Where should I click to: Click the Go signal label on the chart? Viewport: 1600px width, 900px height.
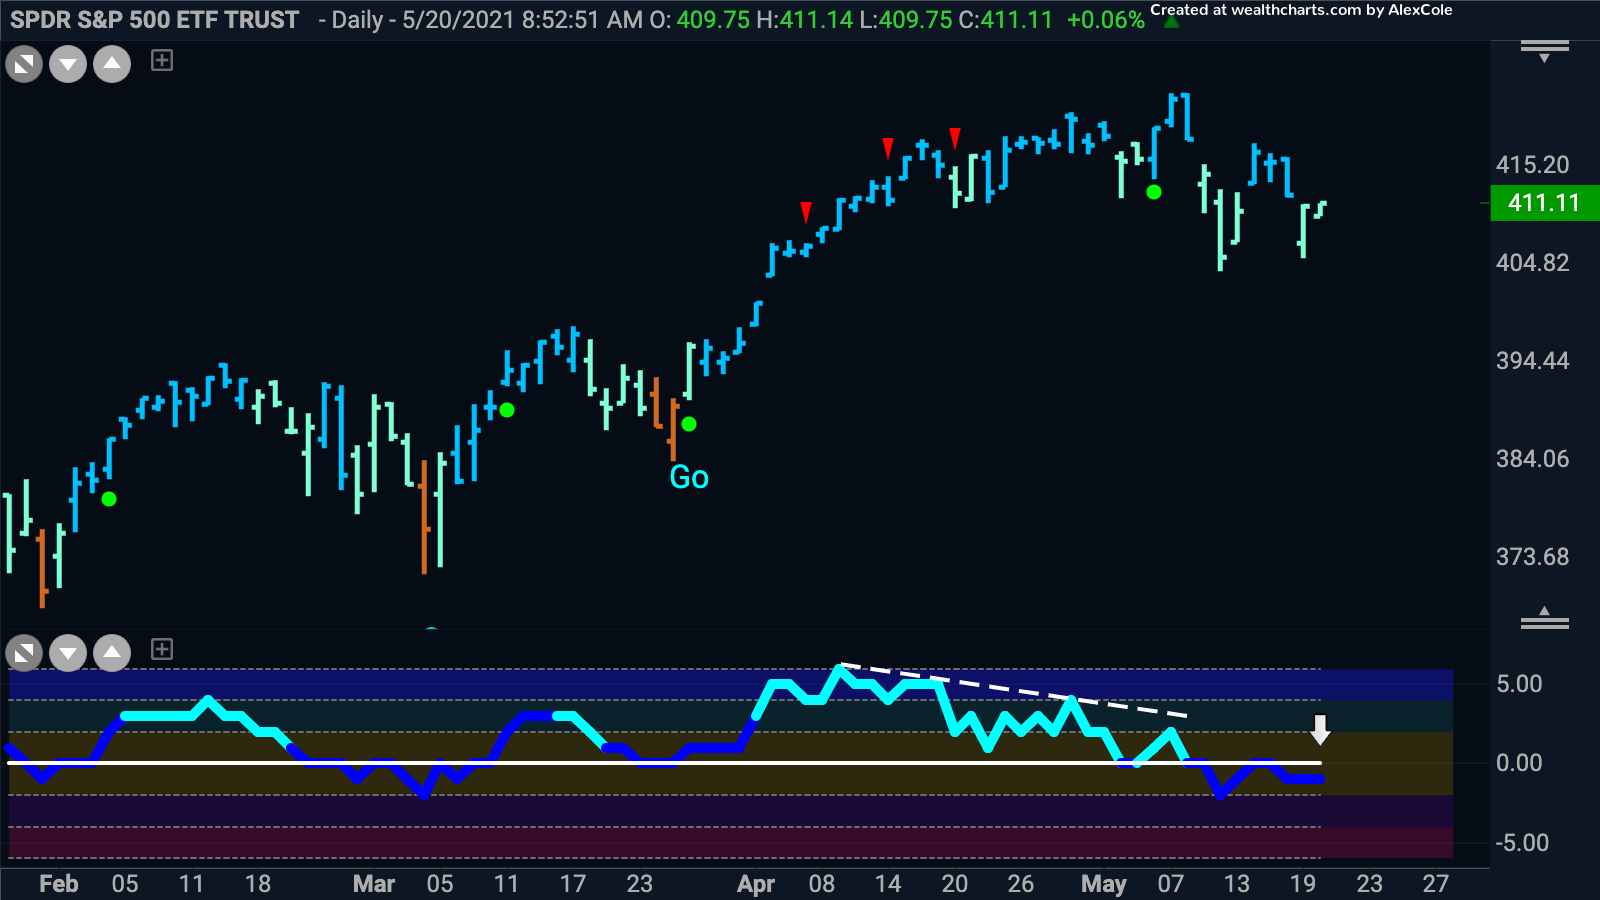(689, 477)
